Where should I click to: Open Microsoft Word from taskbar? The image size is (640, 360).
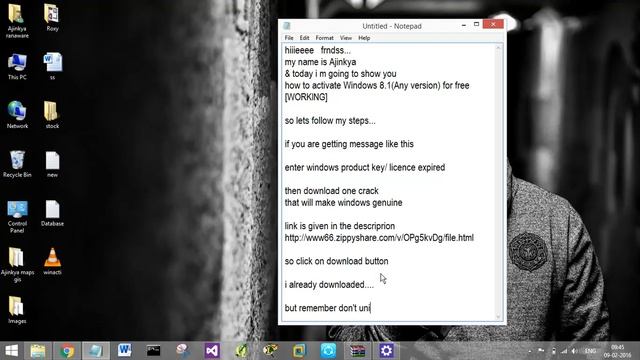[124, 351]
